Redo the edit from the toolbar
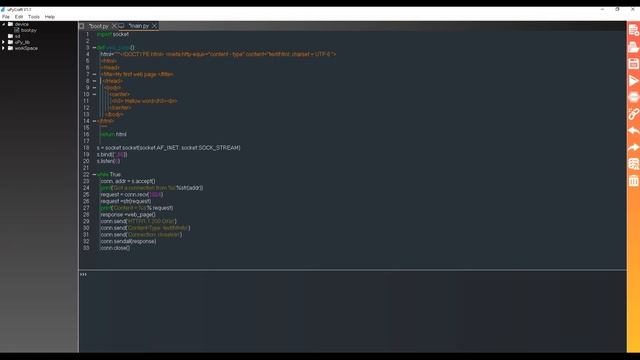The image size is (640, 360). 633,147
